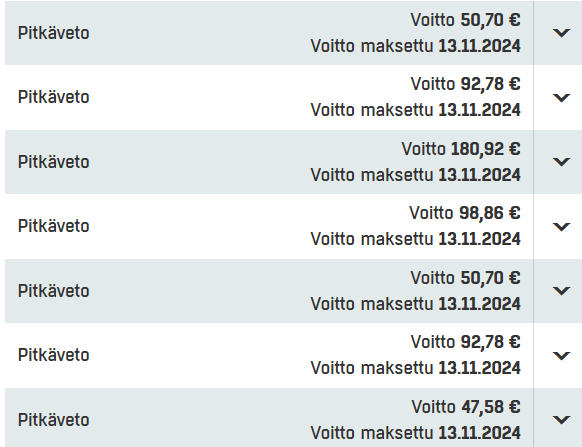Screen dimensions: 582x447
Task: Open chevron of the topmost 50,70 € row
Action: (x=561, y=33)
